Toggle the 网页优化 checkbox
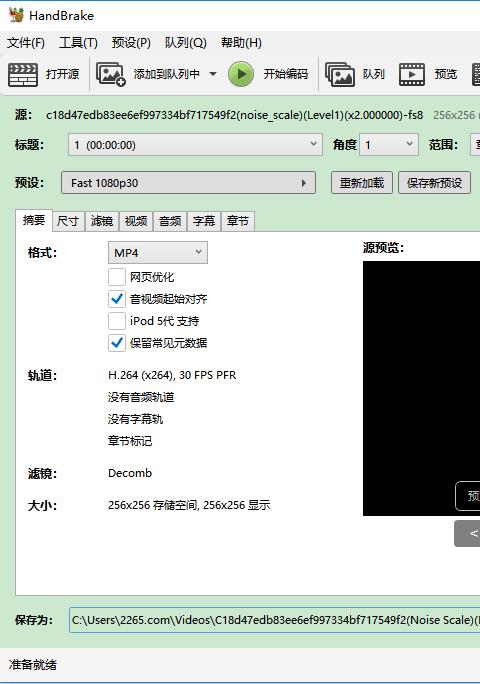 pyautogui.click(x=117, y=277)
